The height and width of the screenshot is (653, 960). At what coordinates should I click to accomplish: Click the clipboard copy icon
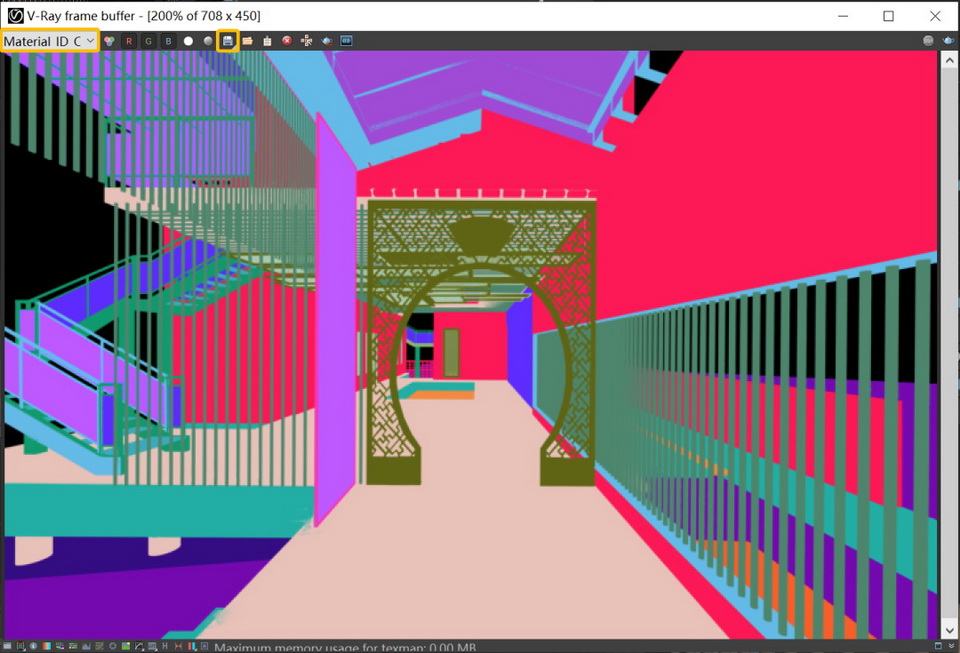pyautogui.click(x=267, y=41)
